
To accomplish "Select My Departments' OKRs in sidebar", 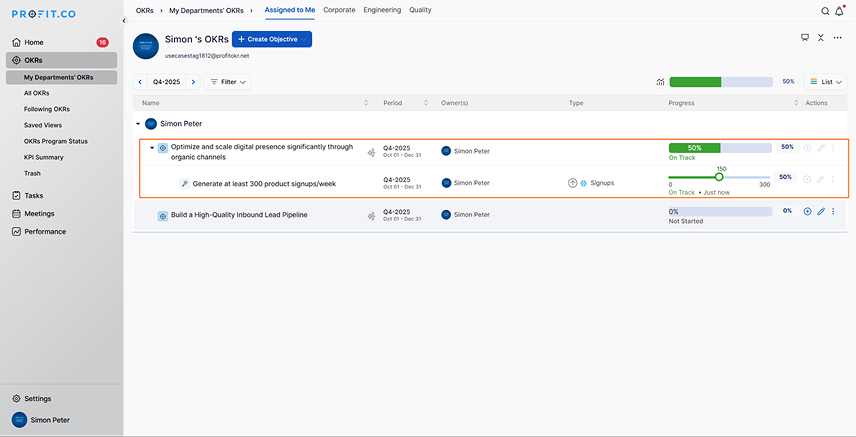I will coord(62,78).
